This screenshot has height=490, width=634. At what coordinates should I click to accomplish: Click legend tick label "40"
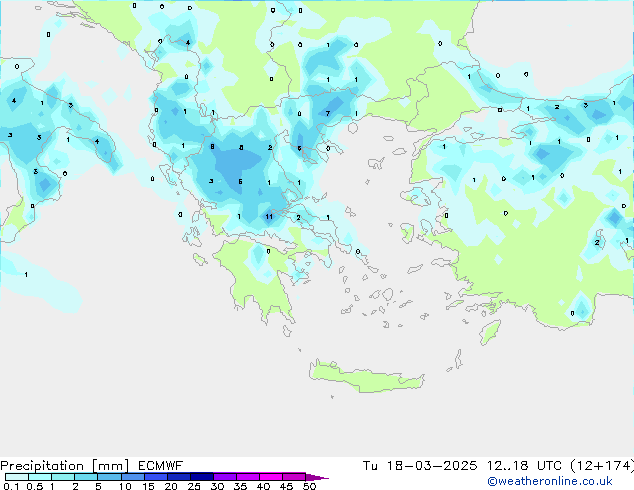coord(264,486)
